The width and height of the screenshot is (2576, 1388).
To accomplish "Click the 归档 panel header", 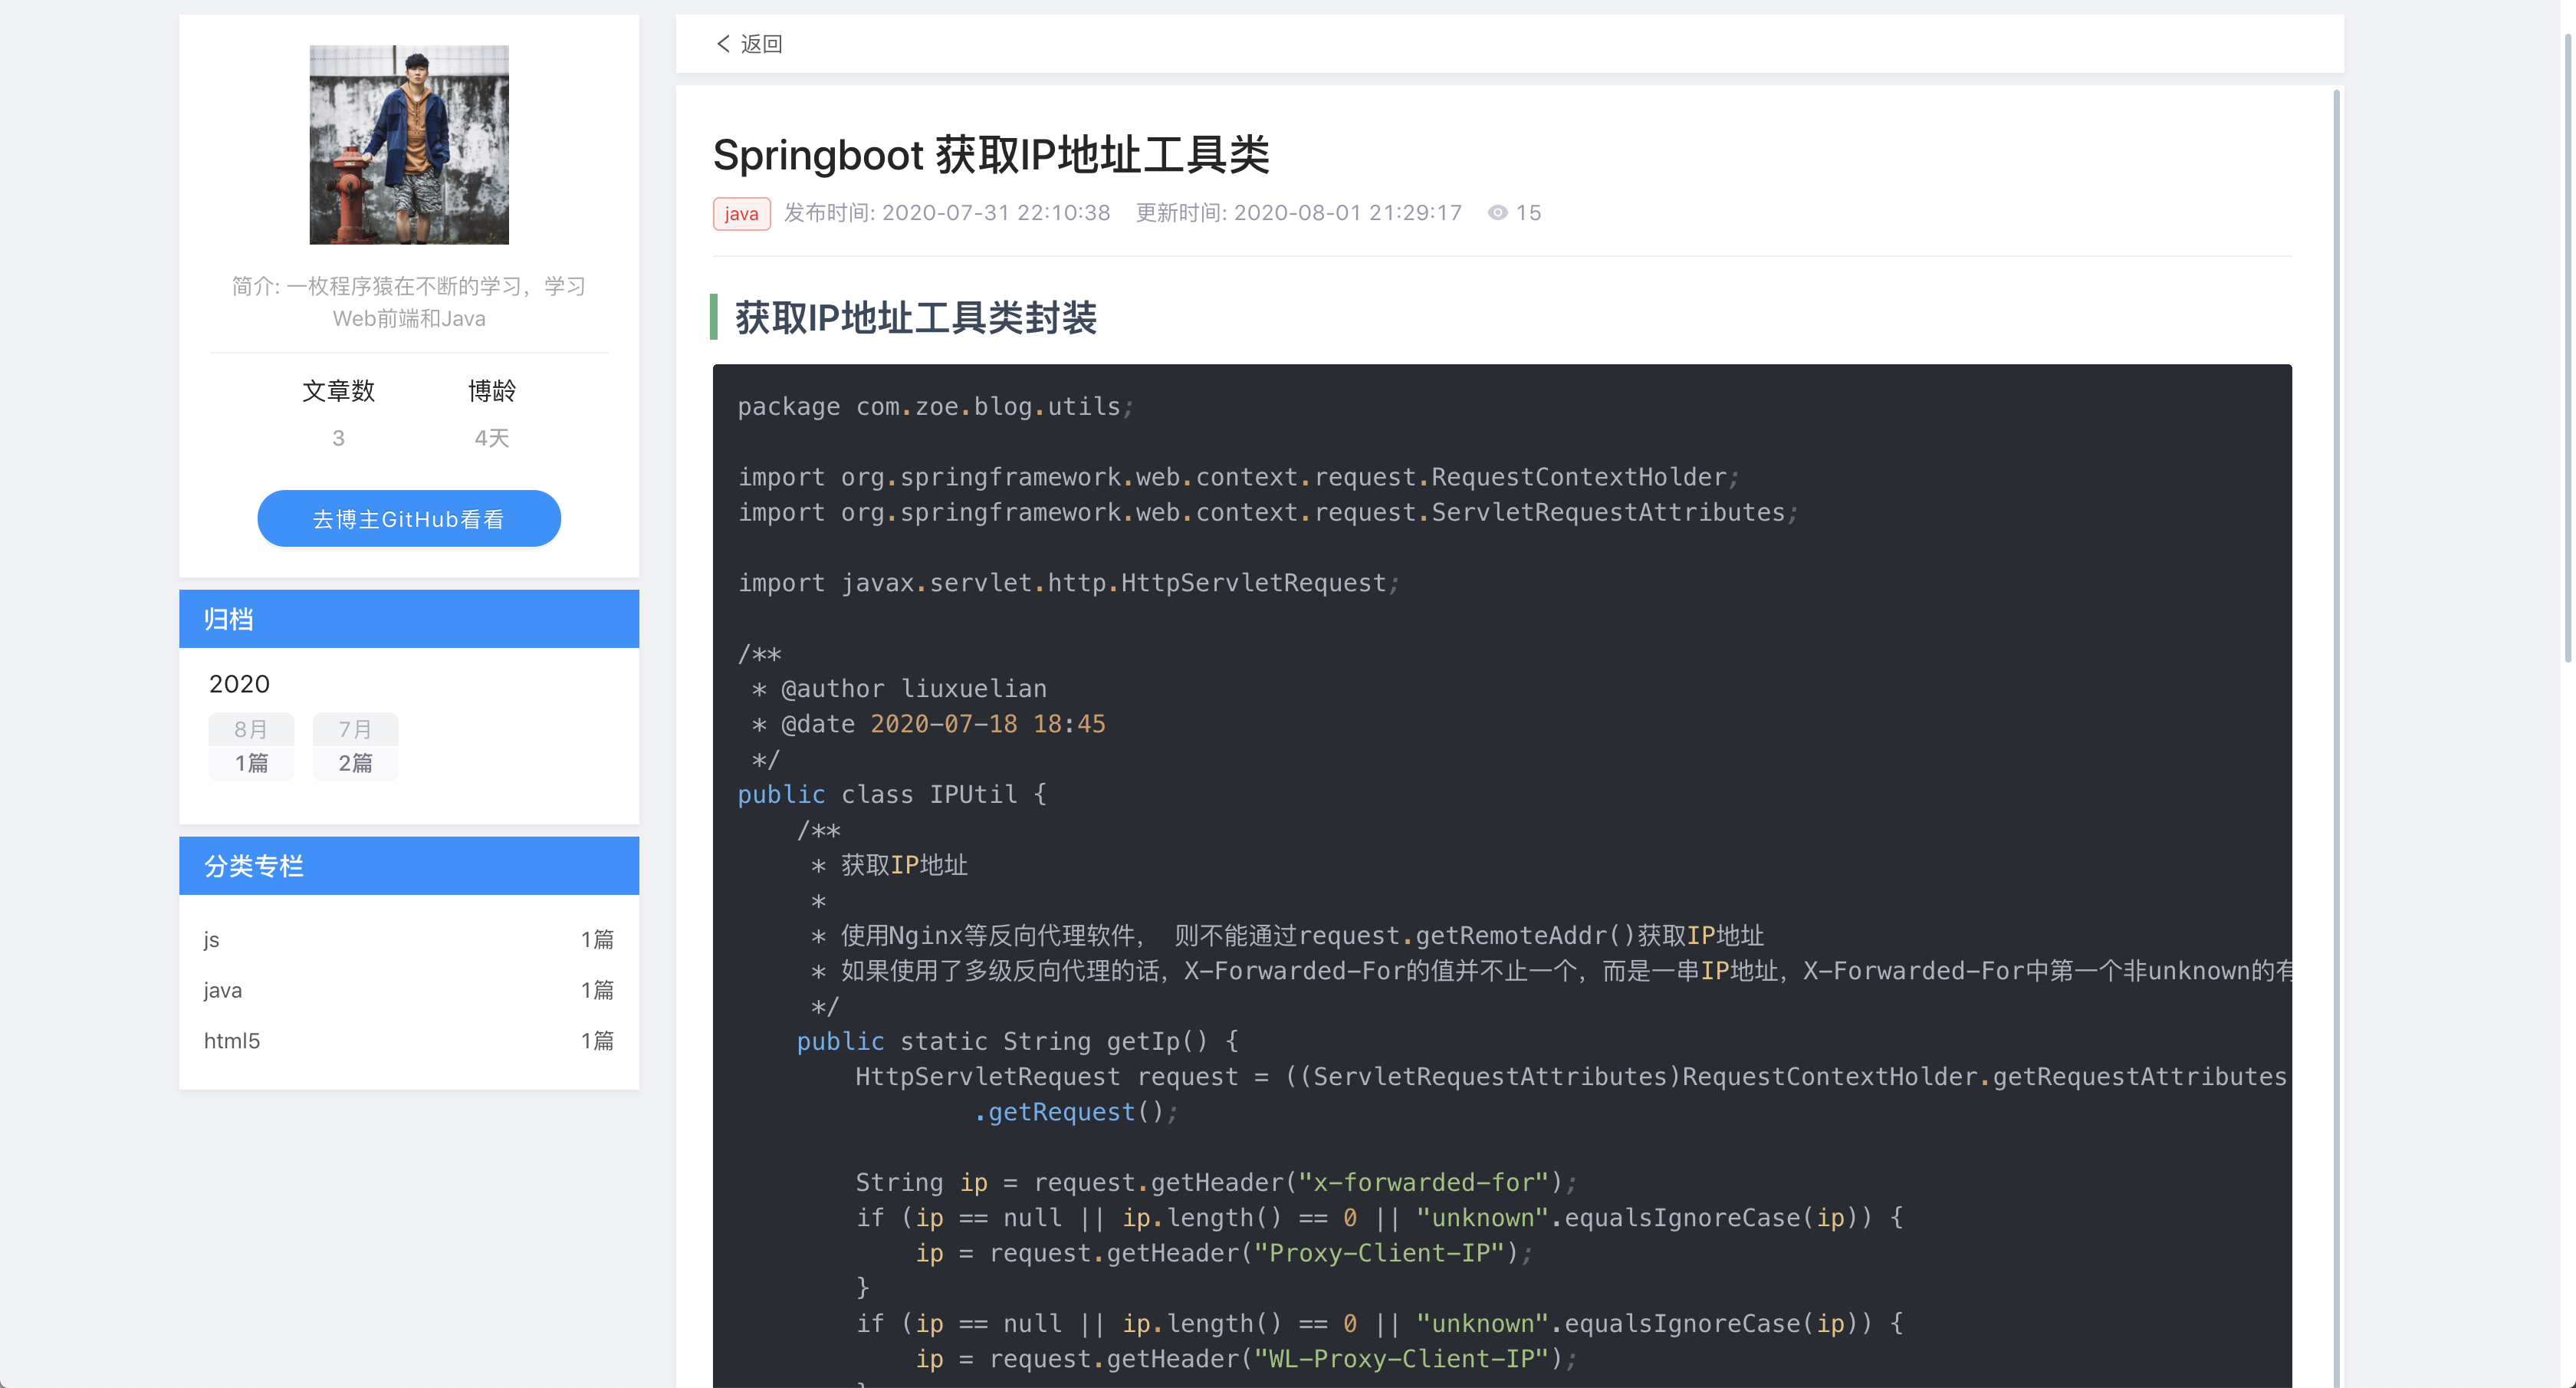I will coord(228,618).
